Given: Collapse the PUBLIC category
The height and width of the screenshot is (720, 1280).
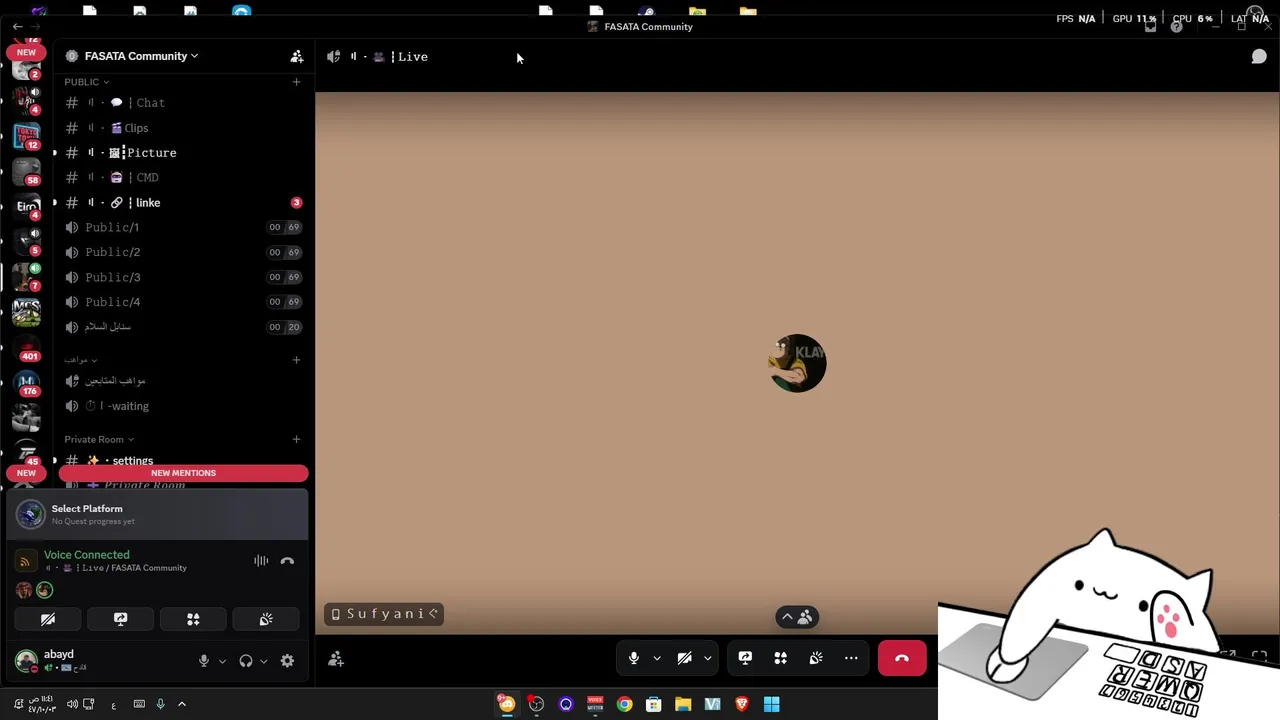Looking at the screenshot, I should (x=86, y=82).
